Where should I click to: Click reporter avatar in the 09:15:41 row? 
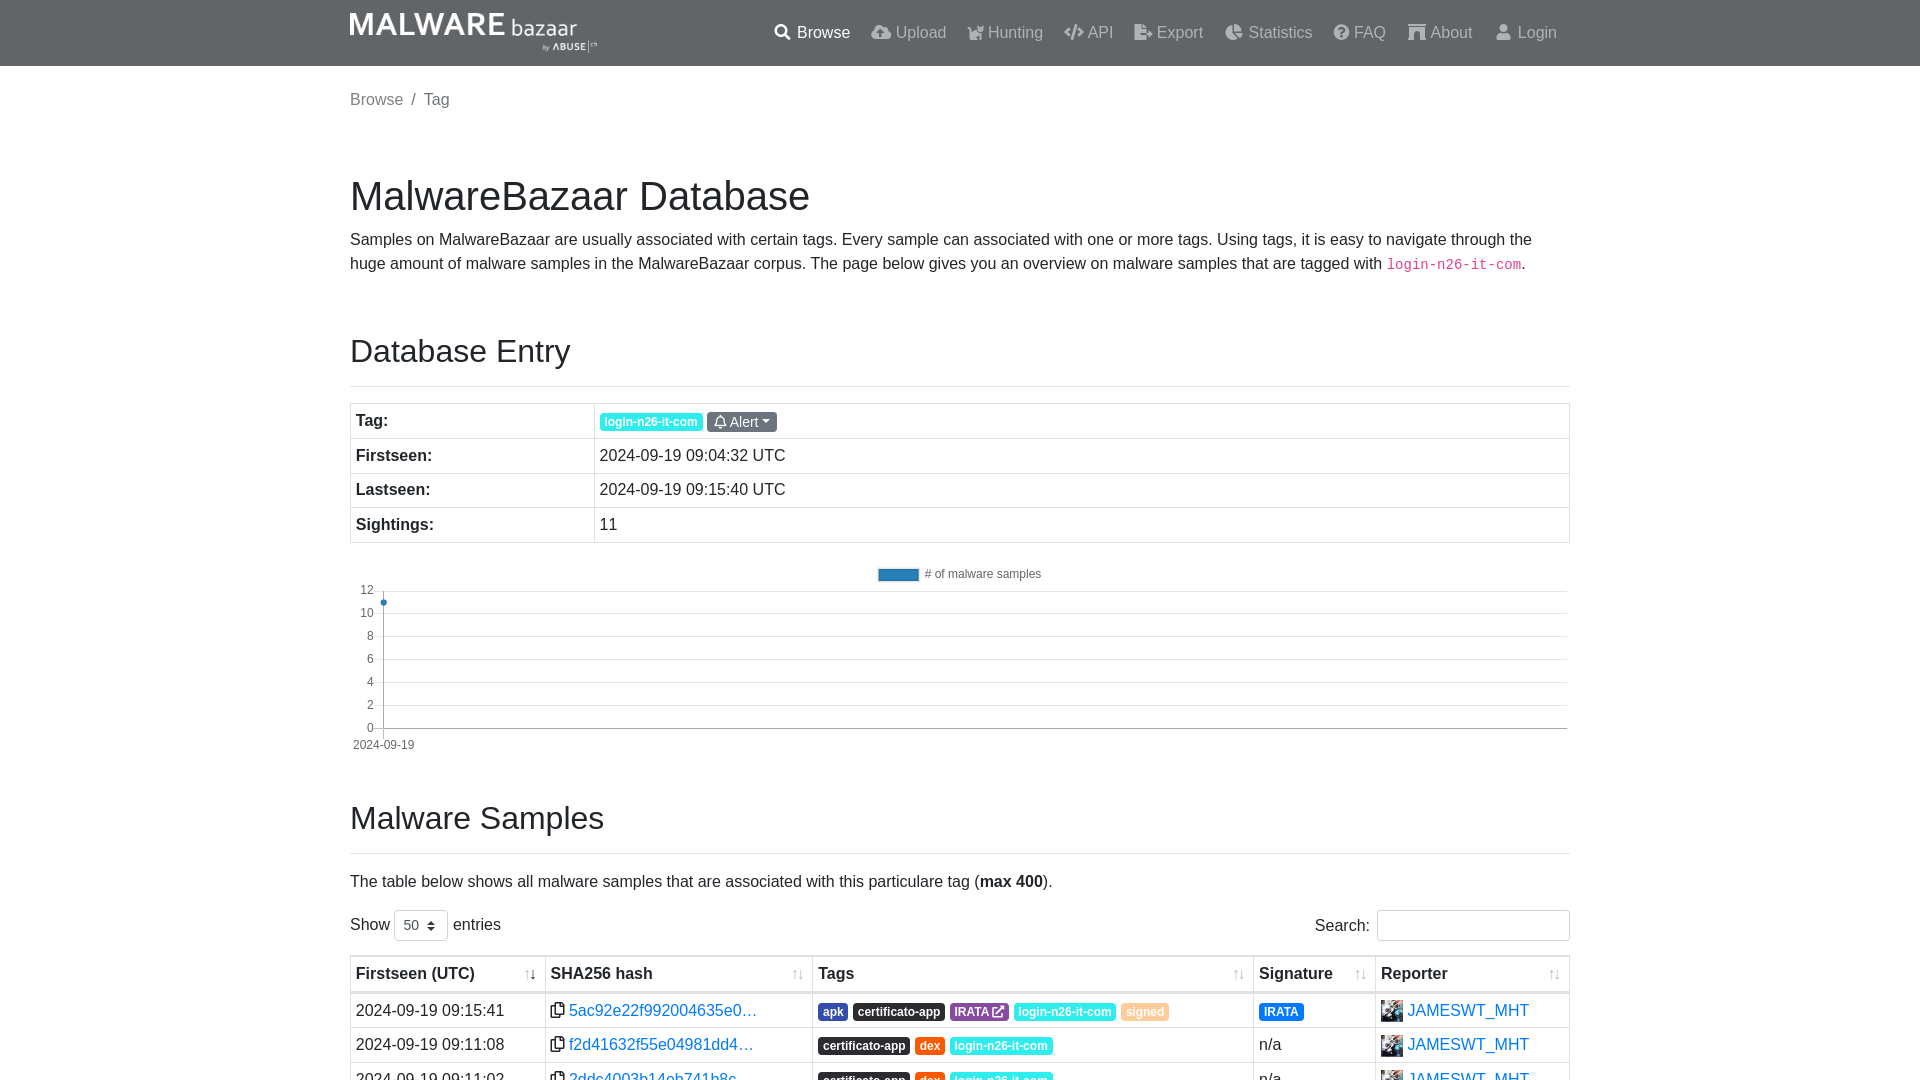click(1392, 1011)
